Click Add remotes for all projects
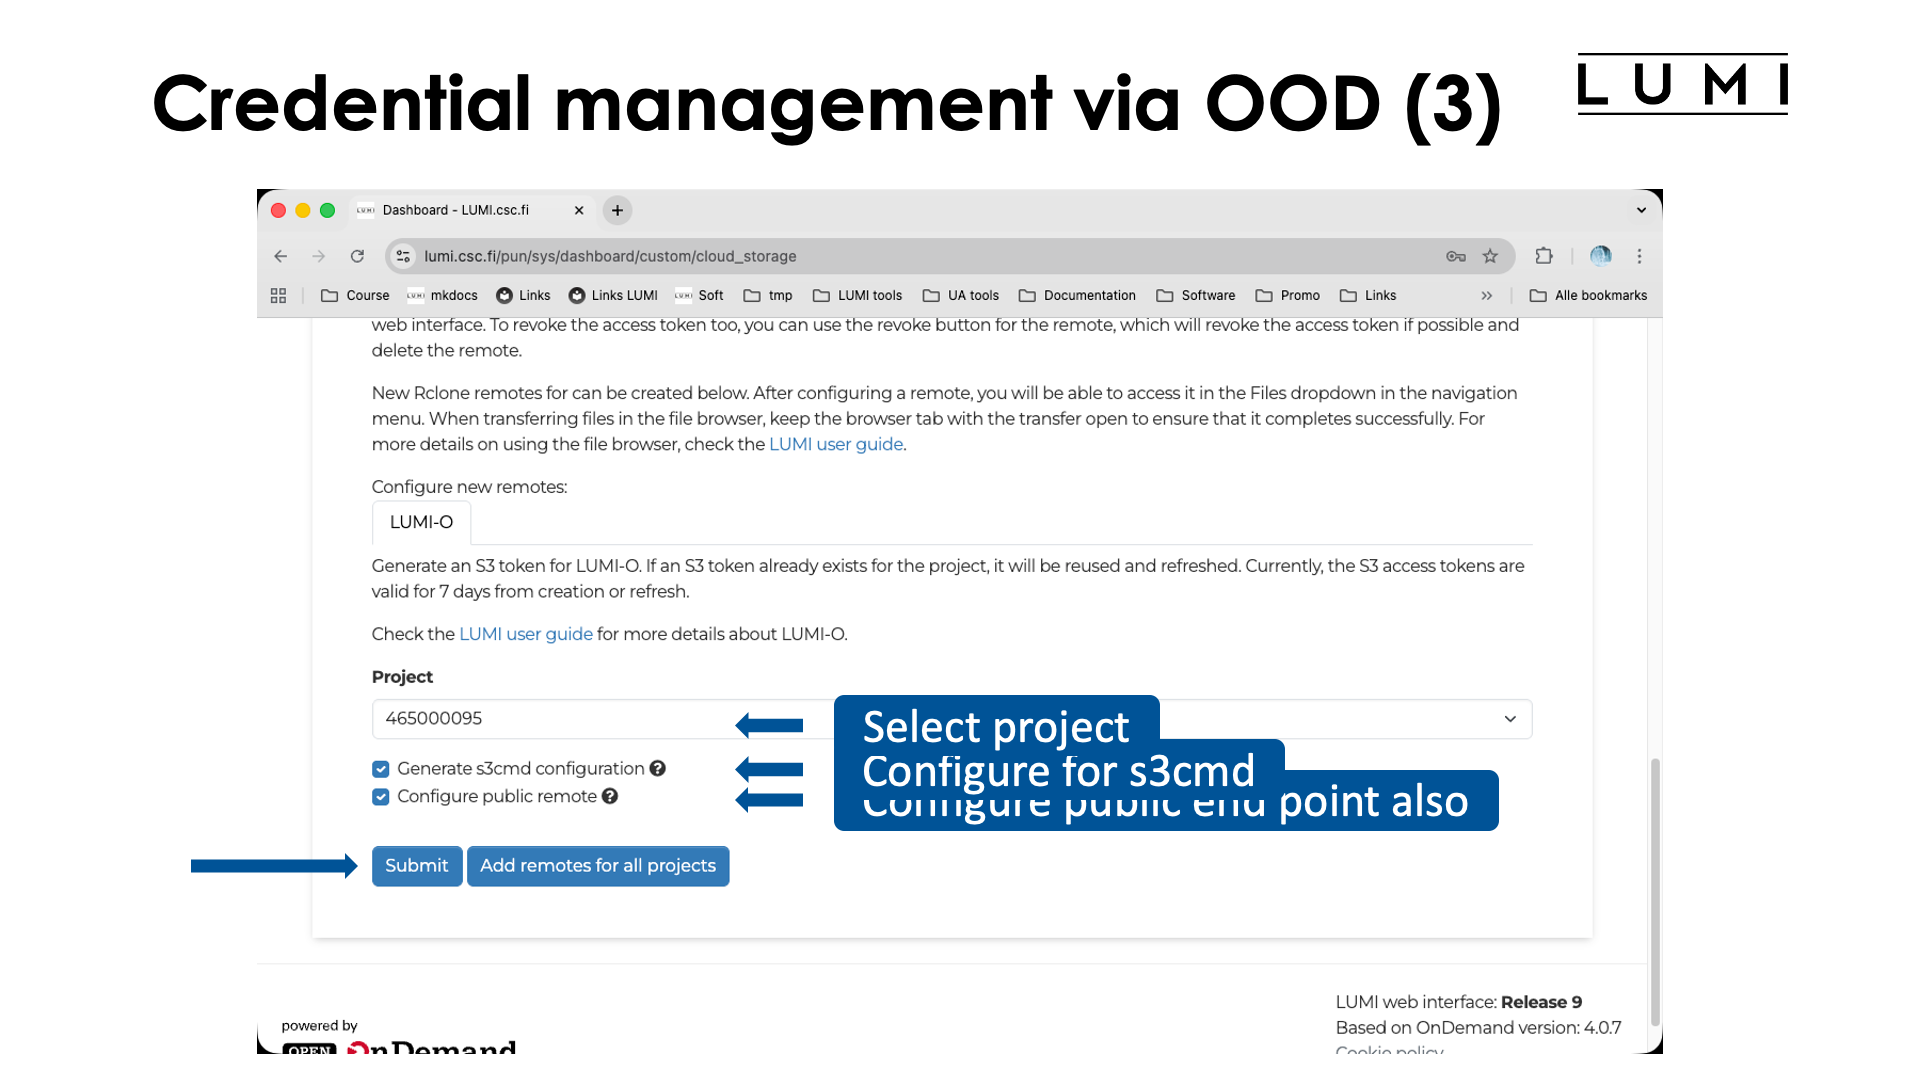 (x=598, y=865)
